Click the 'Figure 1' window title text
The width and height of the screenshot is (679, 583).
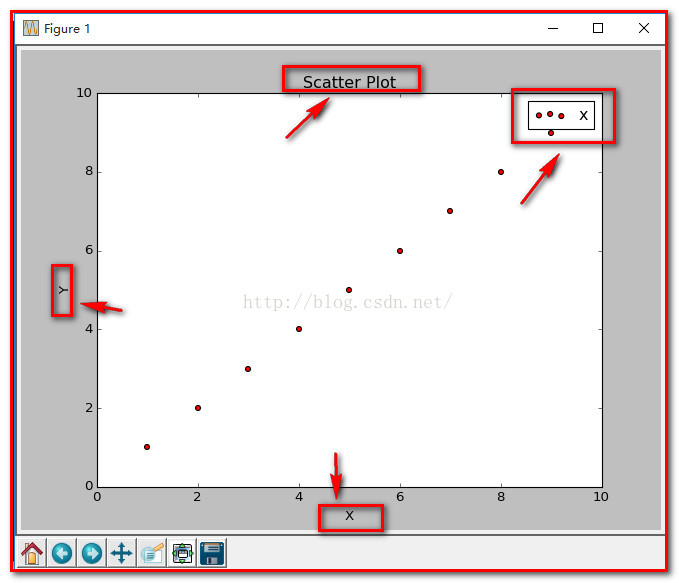click(x=67, y=29)
